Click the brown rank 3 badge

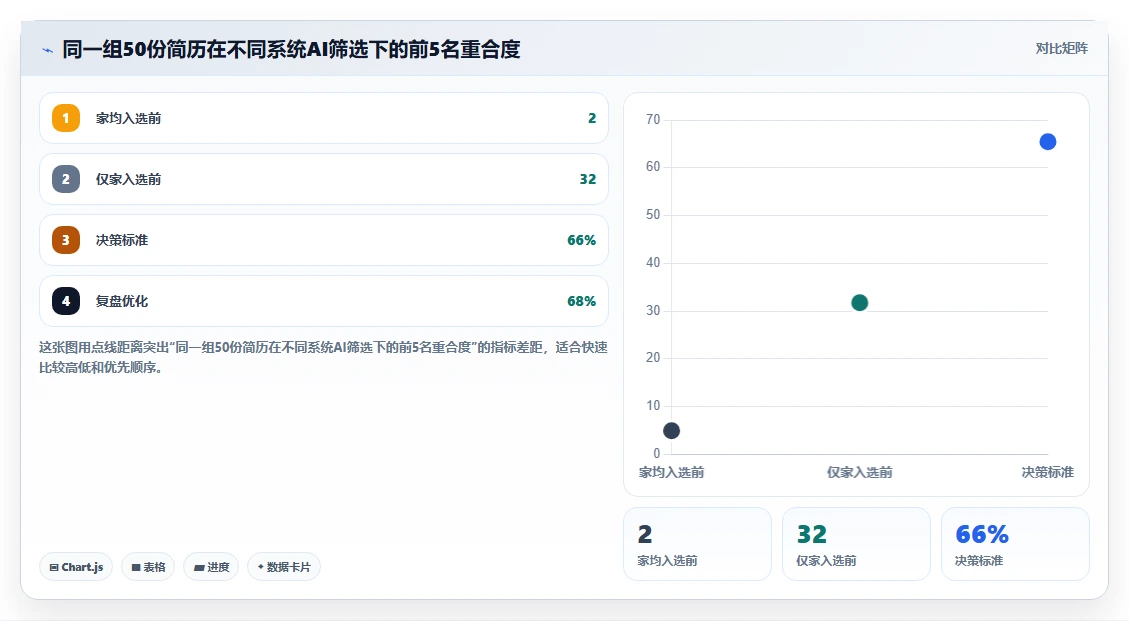point(66,240)
